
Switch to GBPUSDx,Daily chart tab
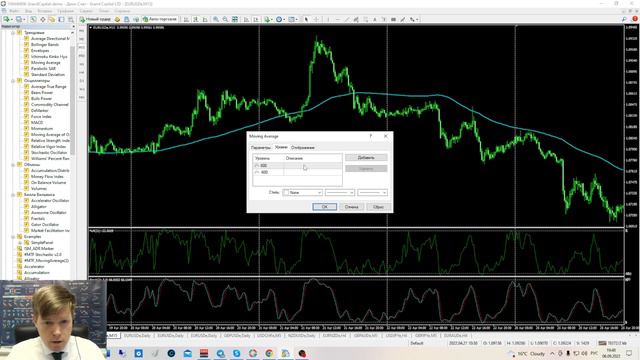237,336
